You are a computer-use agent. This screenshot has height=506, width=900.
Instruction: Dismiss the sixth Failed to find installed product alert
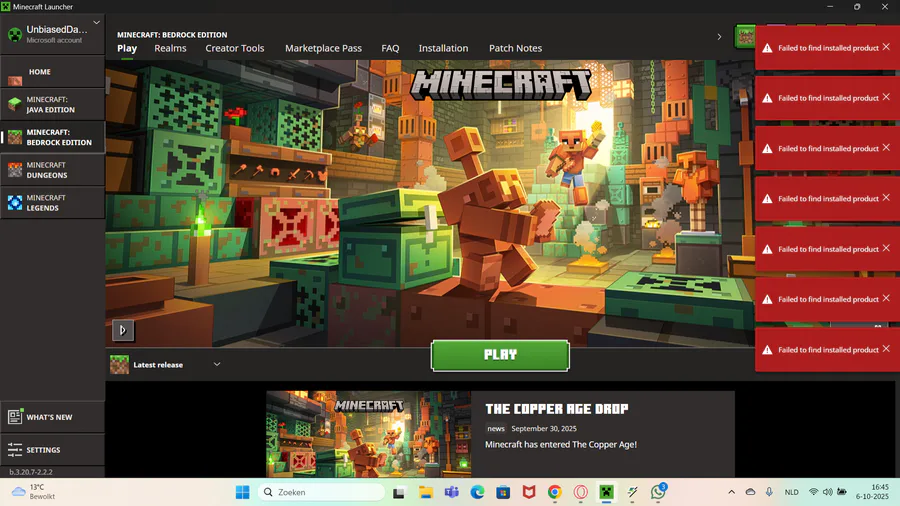(886, 298)
